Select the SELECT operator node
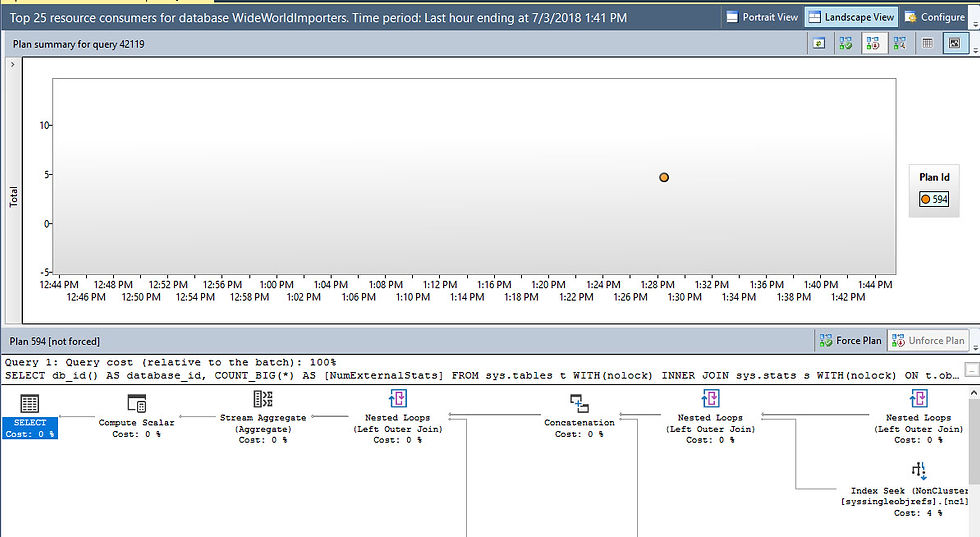Screen dimensions: 980x537 30,416
